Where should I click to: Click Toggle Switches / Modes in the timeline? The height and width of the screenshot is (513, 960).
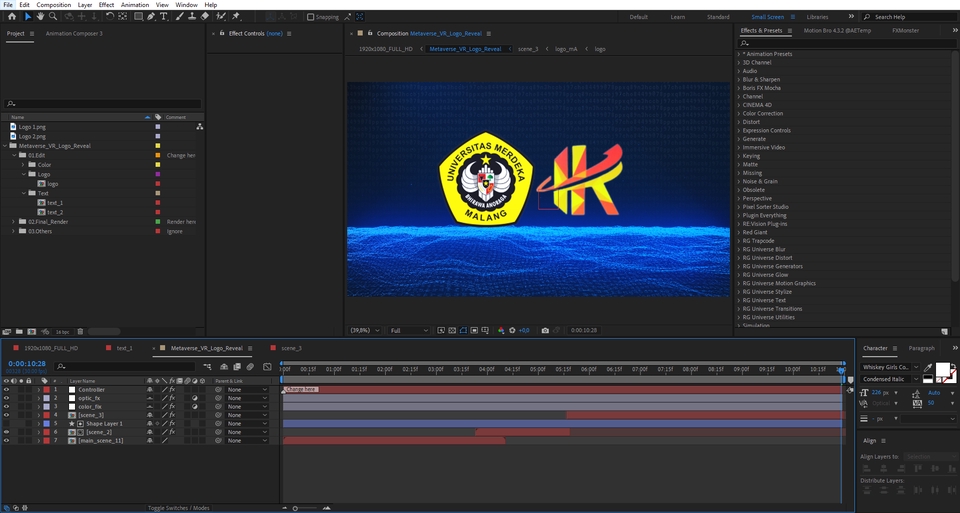[x=179, y=508]
